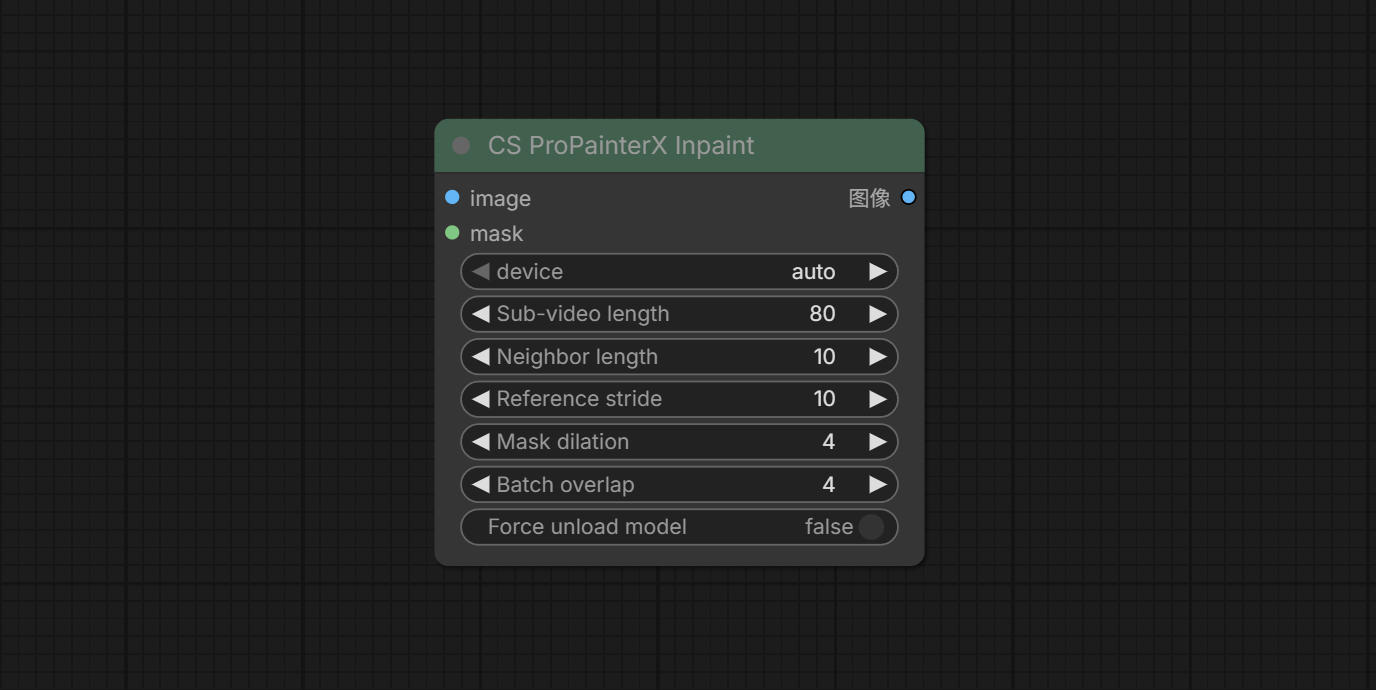Increase Batch overlap with right arrow
The image size is (1376, 690).
click(x=878, y=485)
